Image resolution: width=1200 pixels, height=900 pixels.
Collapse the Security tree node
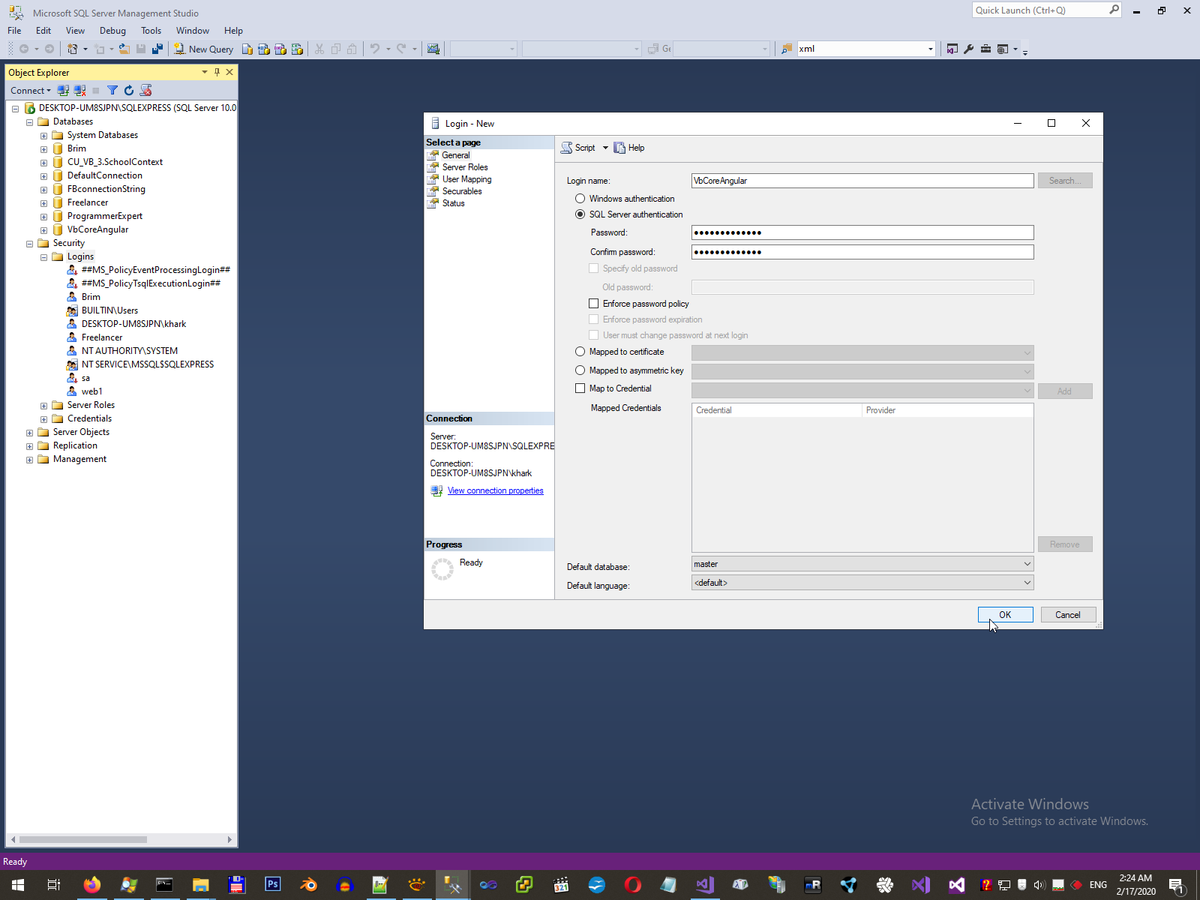tap(29, 243)
